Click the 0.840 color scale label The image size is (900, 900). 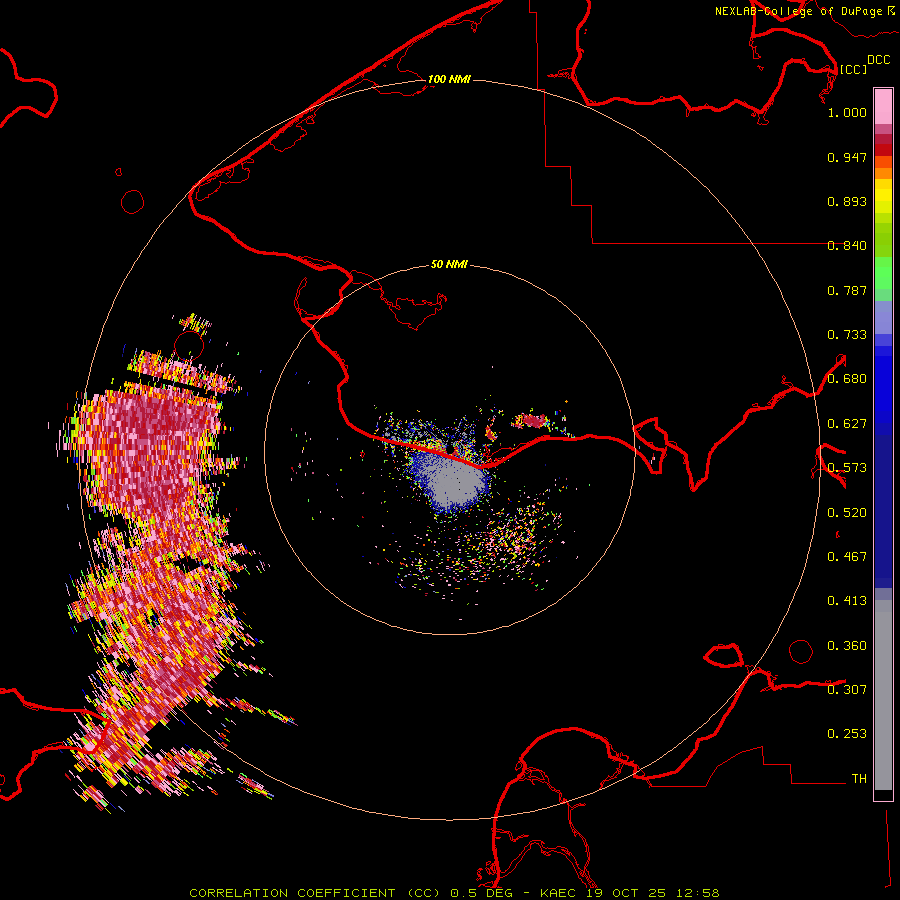[847, 246]
